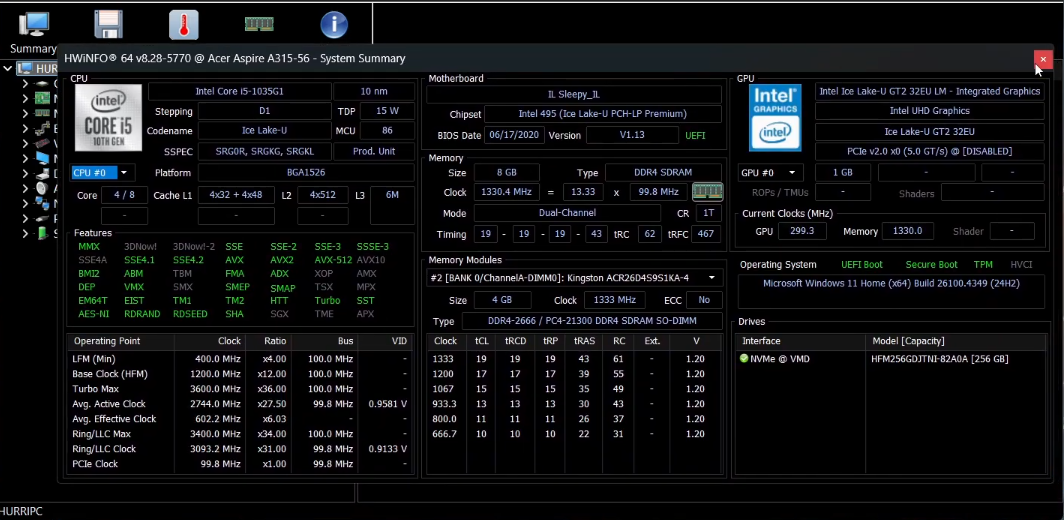Click the green NVMe drive status icon
The image size is (1064, 520).
[x=744, y=359]
